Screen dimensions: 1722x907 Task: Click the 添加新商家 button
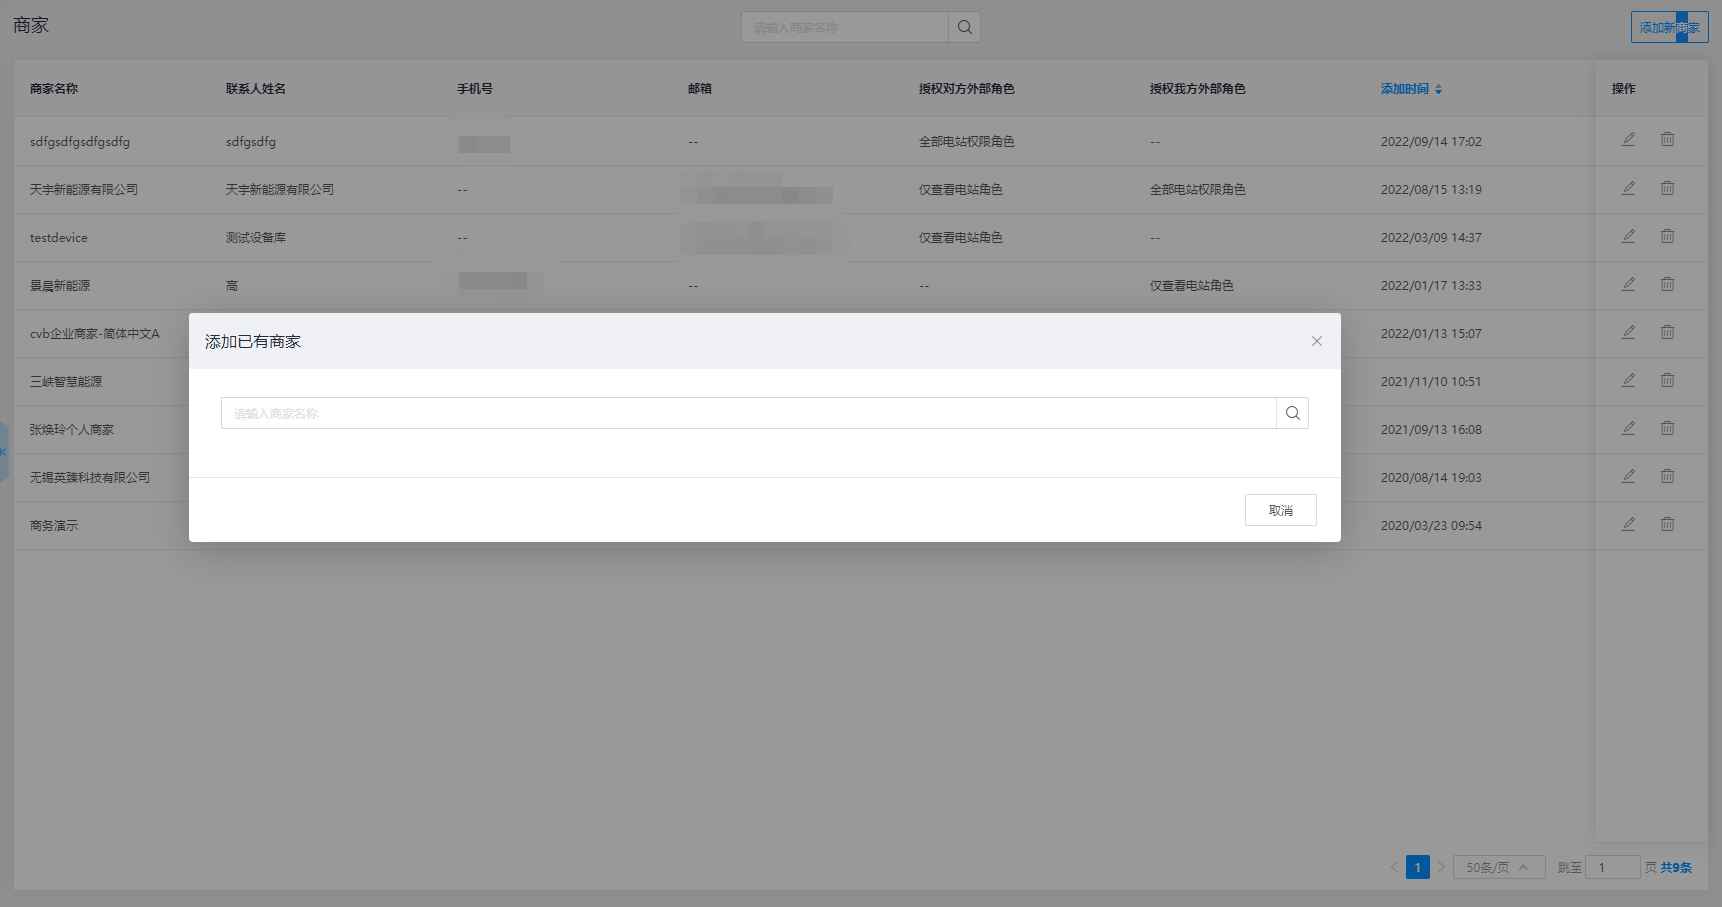click(1668, 27)
